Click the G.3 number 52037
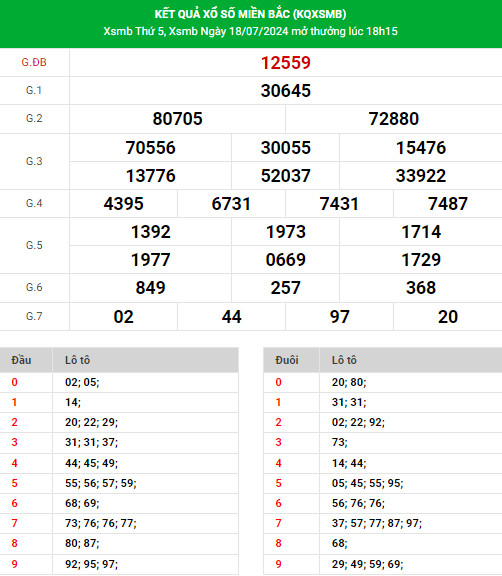The width and height of the screenshot is (502, 576). point(286,176)
